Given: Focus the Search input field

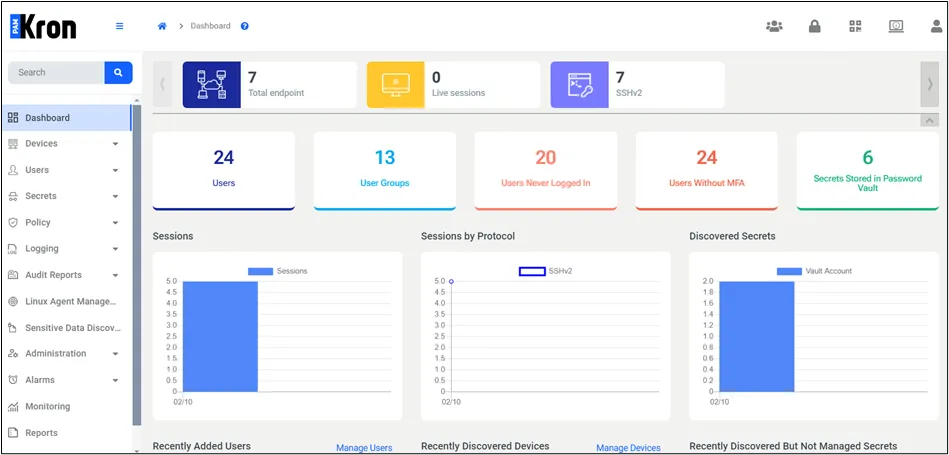Looking at the screenshot, I should [56, 73].
